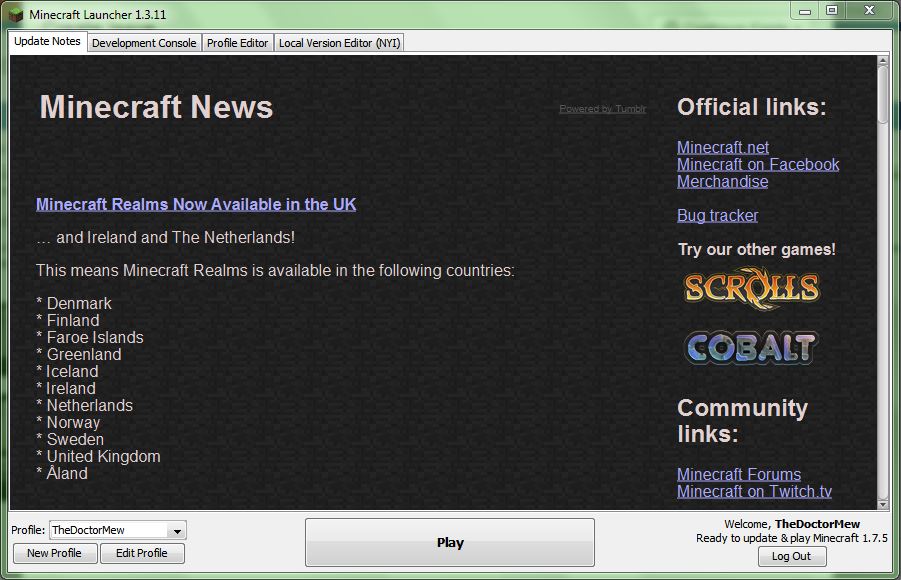The width and height of the screenshot is (901, 580).
Task: Minimize the launcher window
Action: tap(804, 10)
